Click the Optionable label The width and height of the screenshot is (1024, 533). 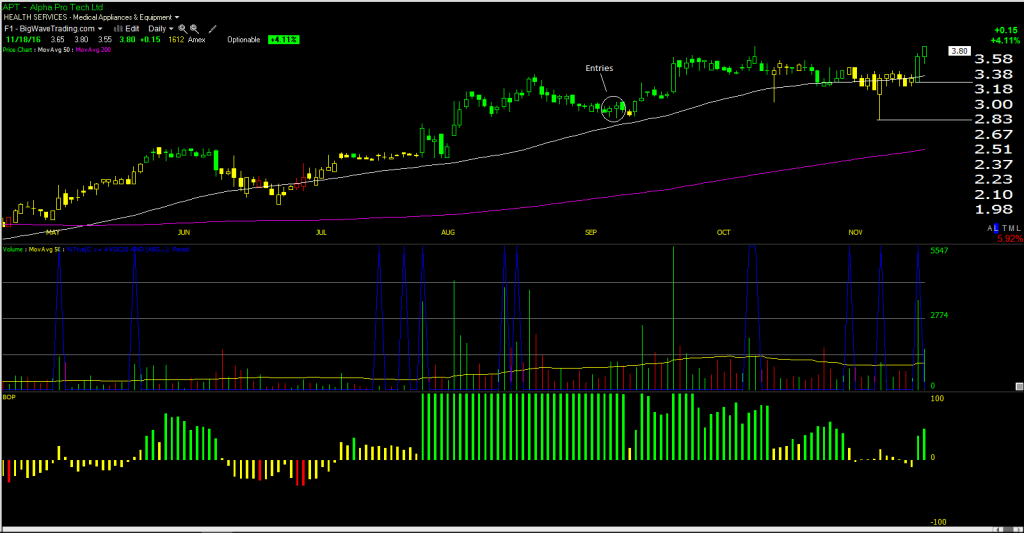244,40
